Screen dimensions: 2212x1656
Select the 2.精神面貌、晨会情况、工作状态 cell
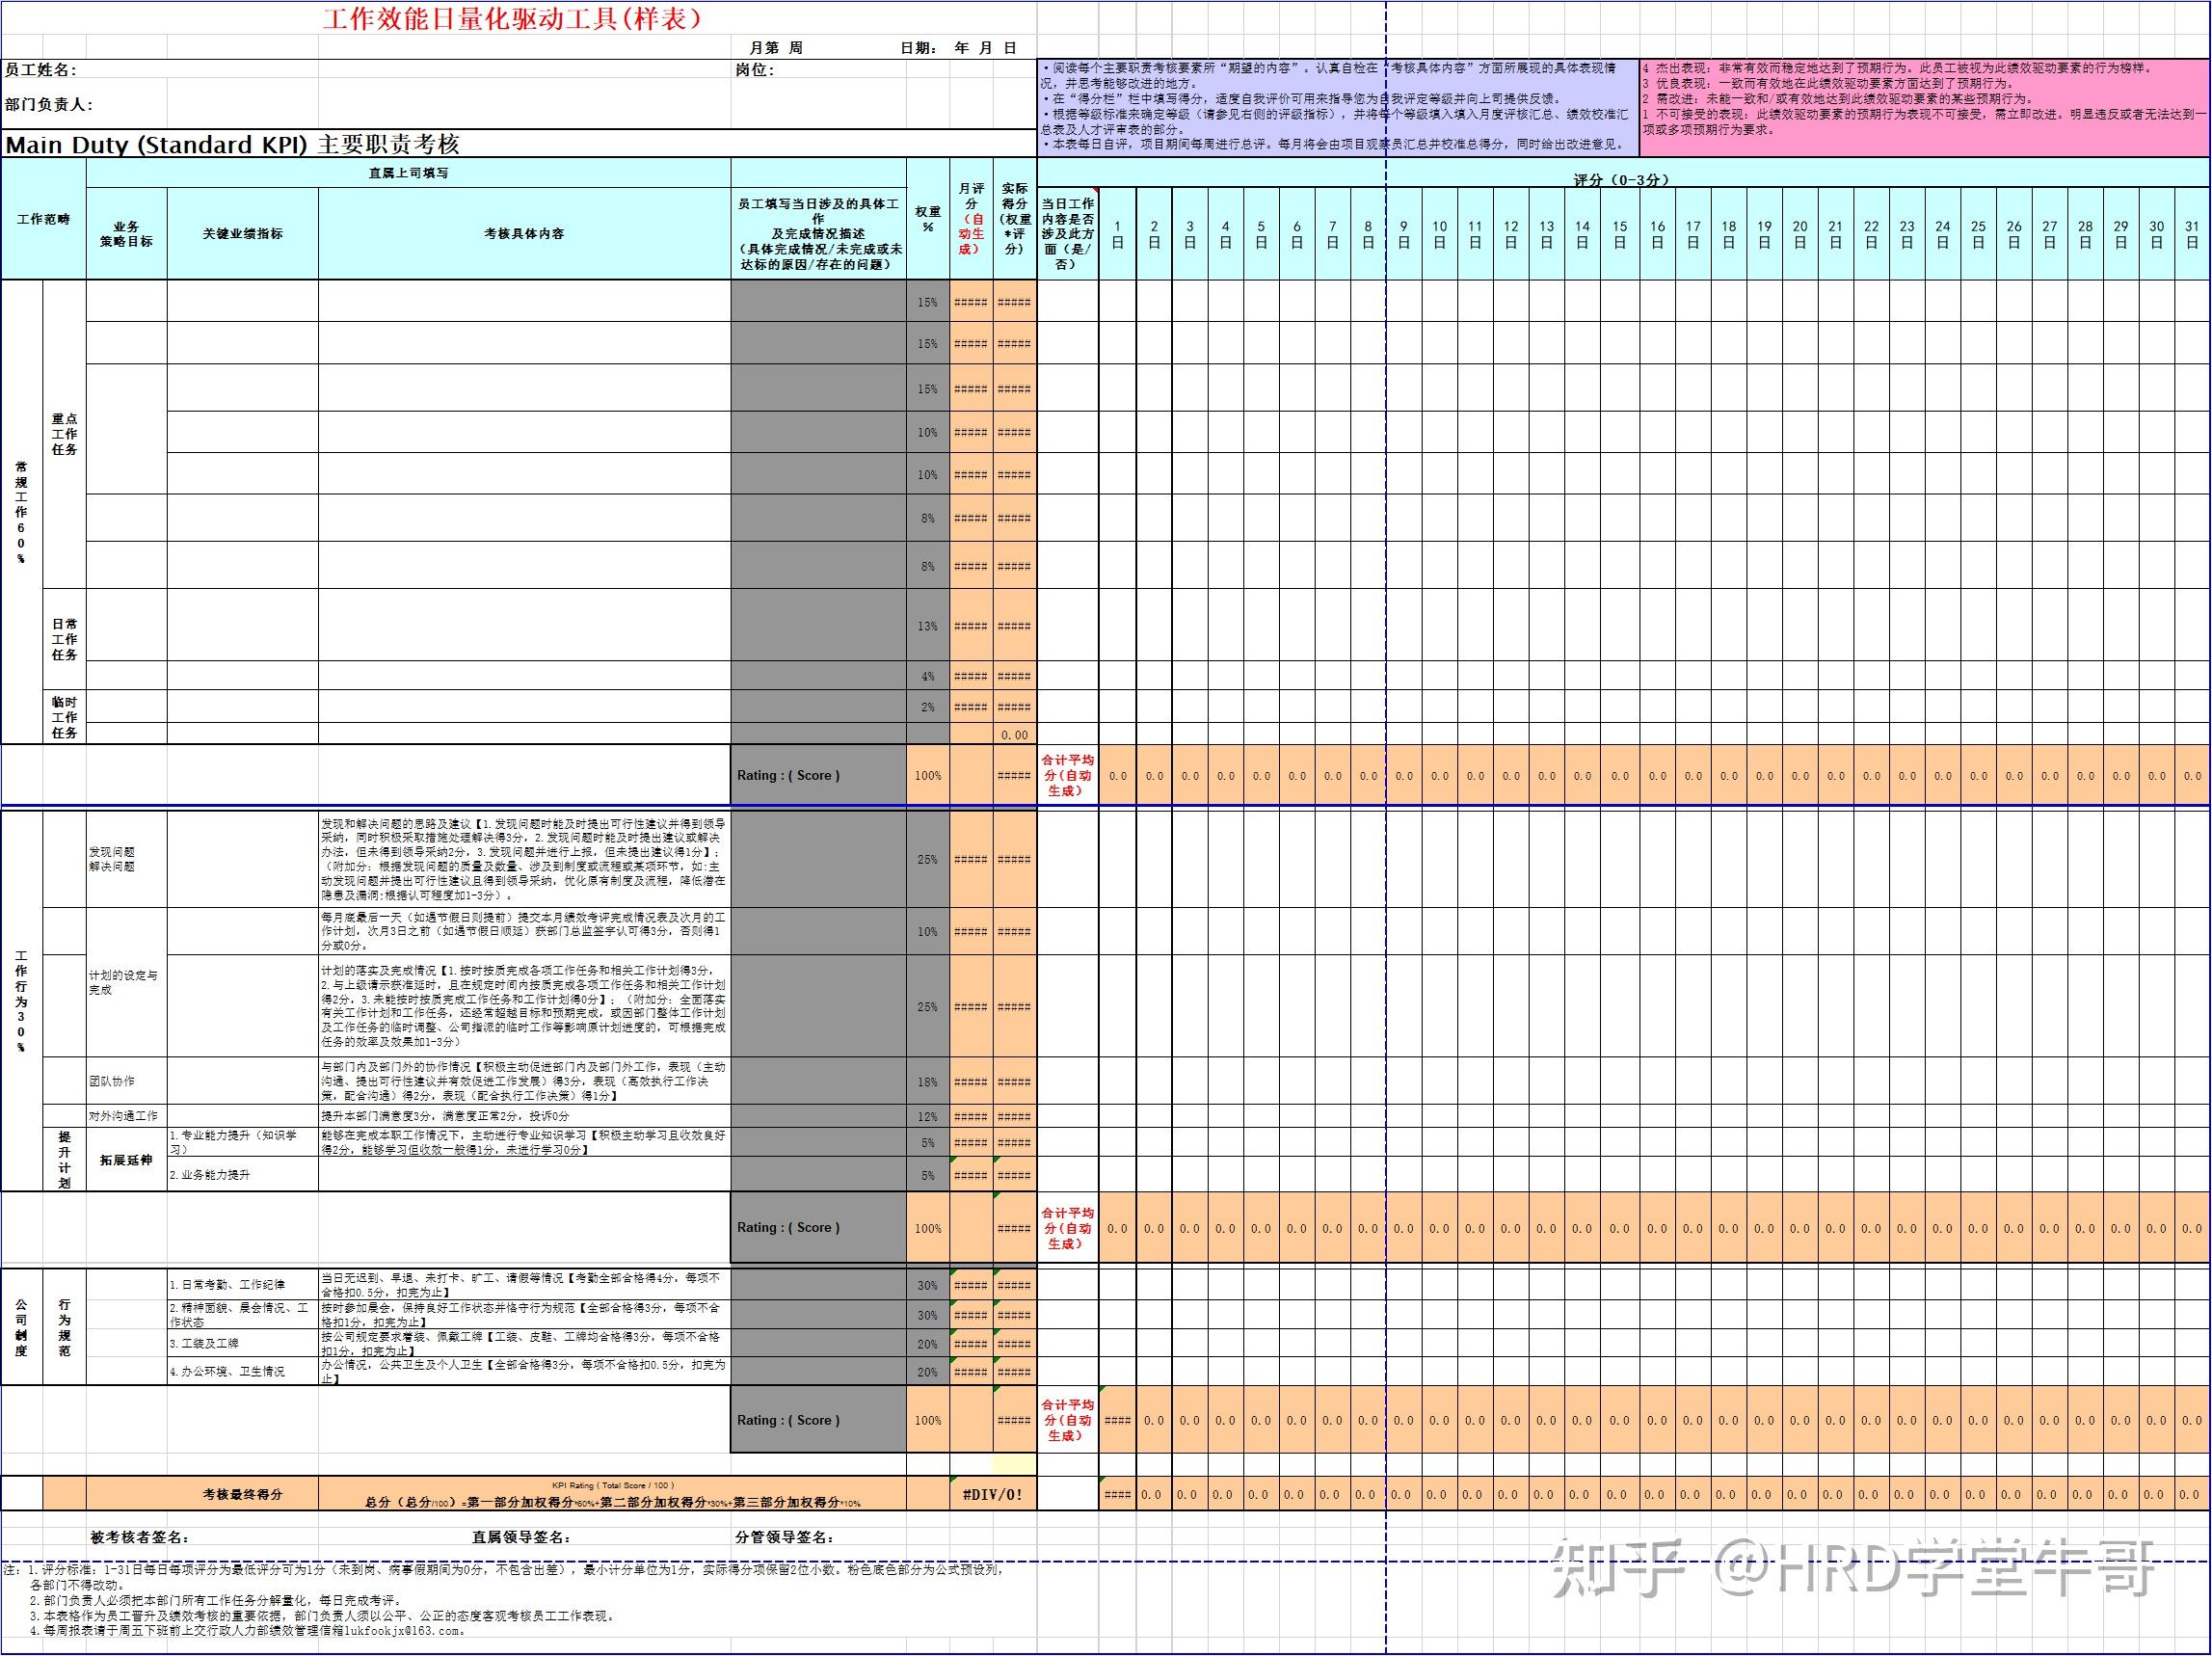click(242, 1314)
